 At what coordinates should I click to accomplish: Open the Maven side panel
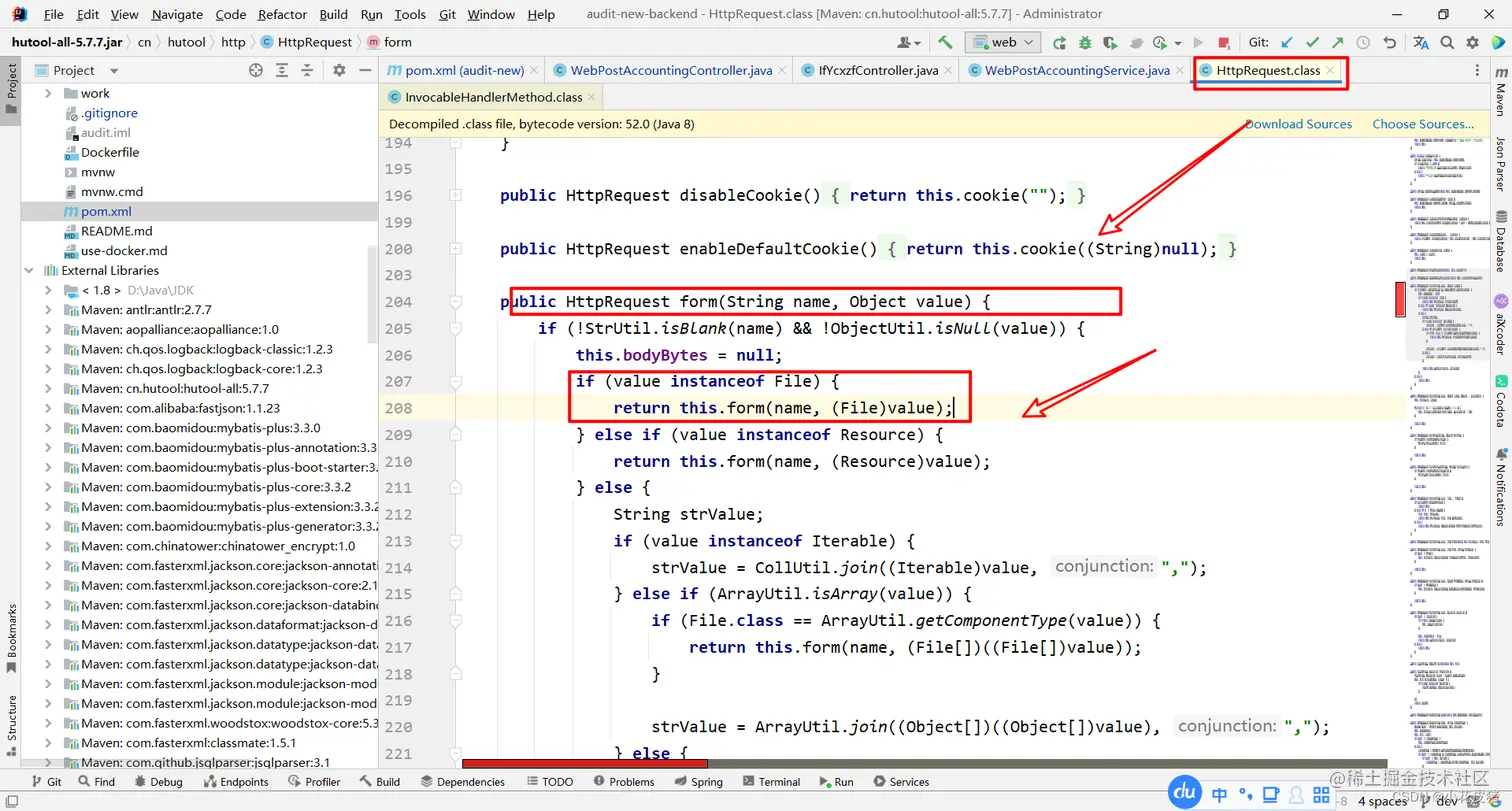tap(1500, 93)
